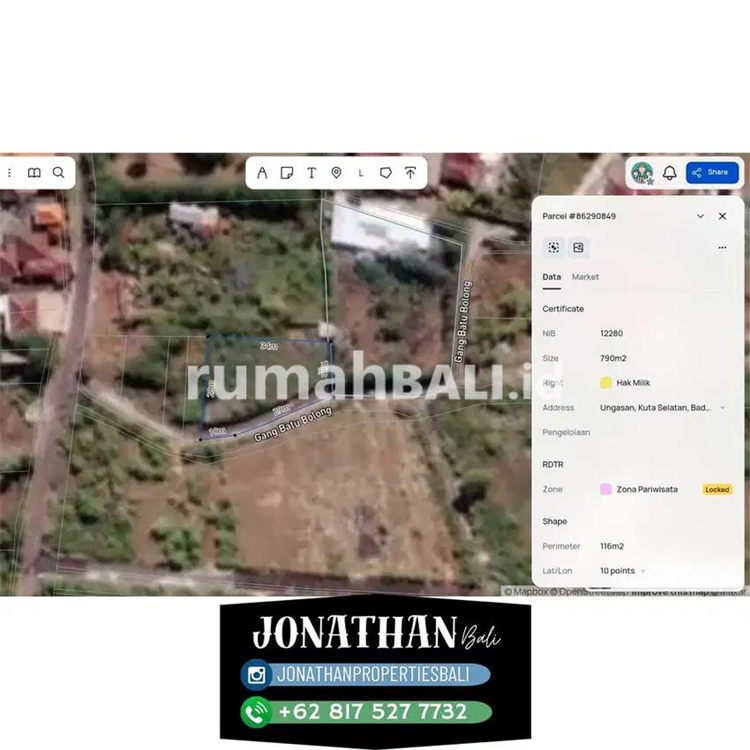Close the Parcel #86290849 panel
Screen dimensions: 750x750
tap(722, 216)
